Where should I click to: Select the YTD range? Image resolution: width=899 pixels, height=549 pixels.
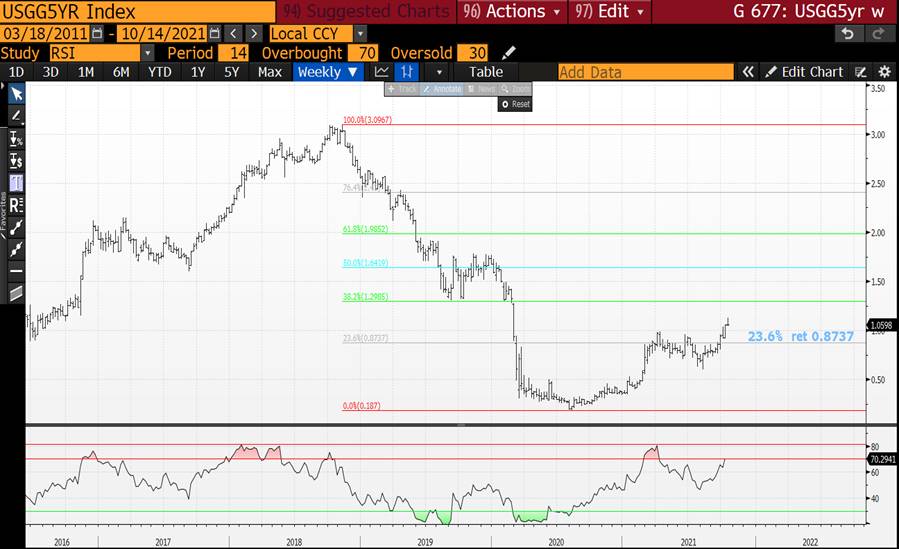click(159, 72)
